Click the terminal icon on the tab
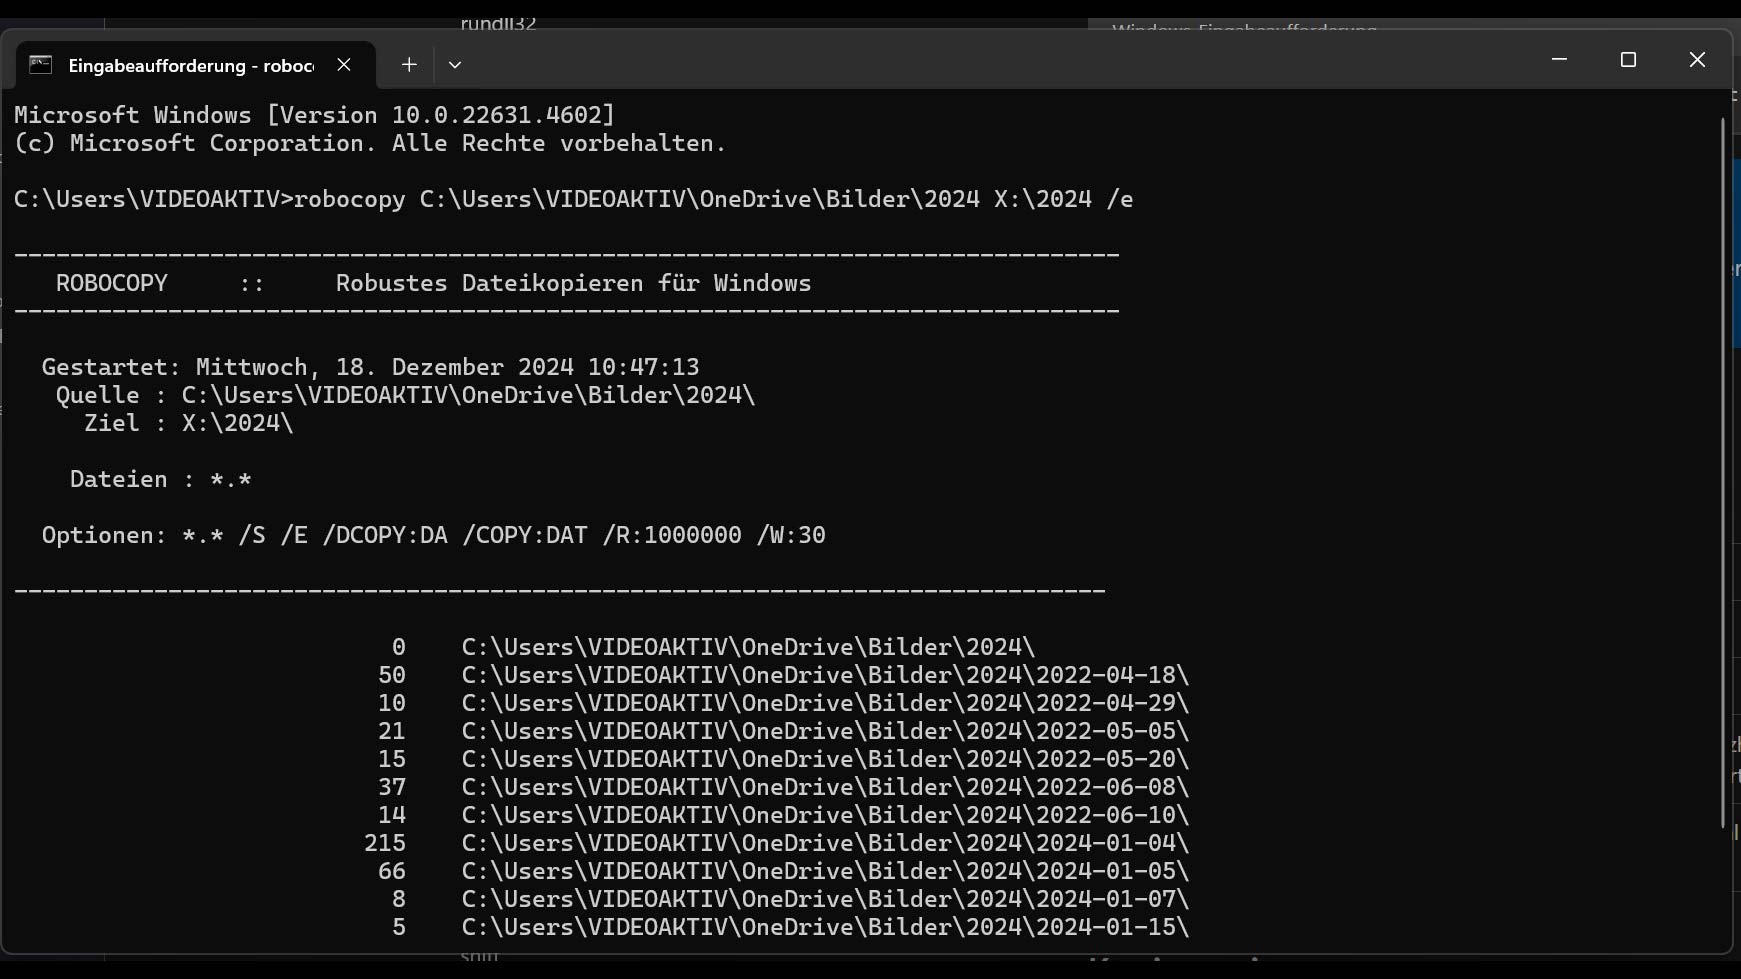The width and height of the screenshot is (1741, 979). pos(40,65)
